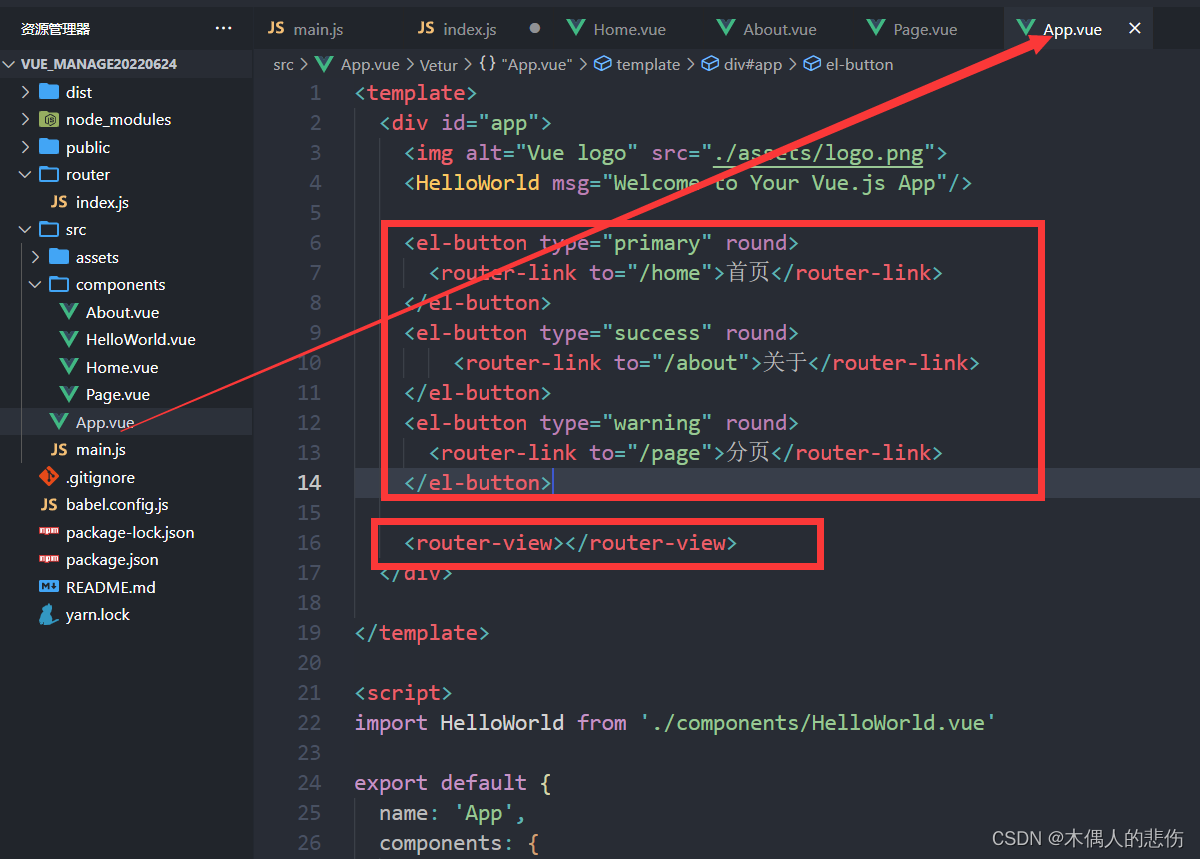Click the src breadcrumb segment
This screenshot has height=859, width=1200.
(x=284, y=64)
